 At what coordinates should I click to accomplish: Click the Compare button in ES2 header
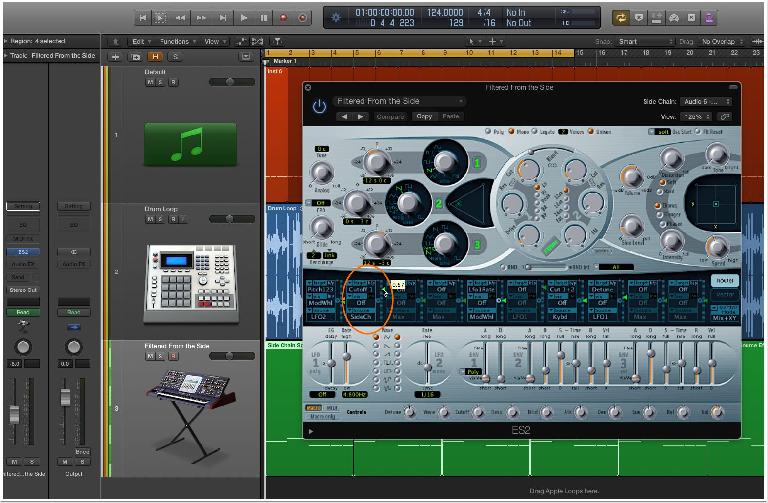coord(390,117)
